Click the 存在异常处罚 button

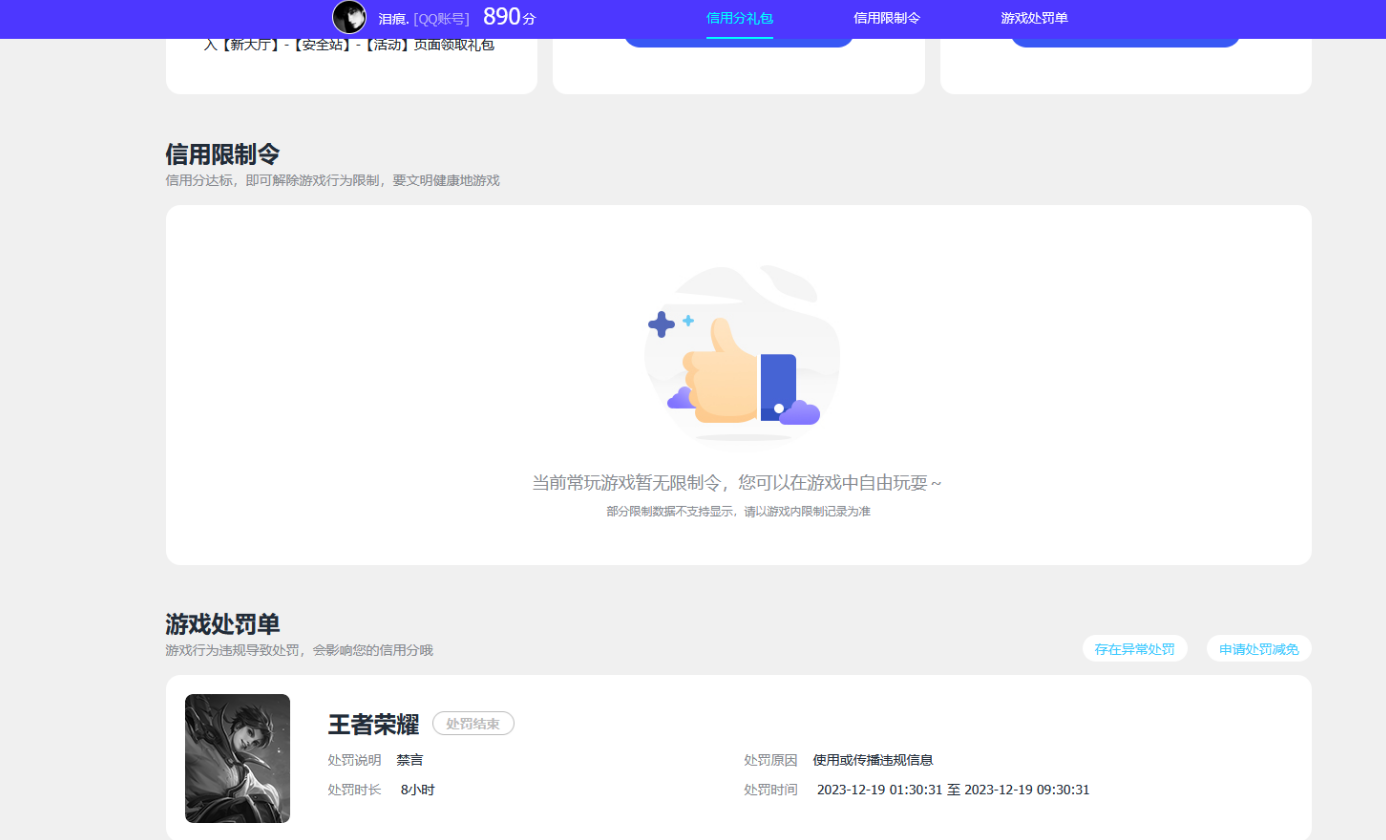point(1135,649)
